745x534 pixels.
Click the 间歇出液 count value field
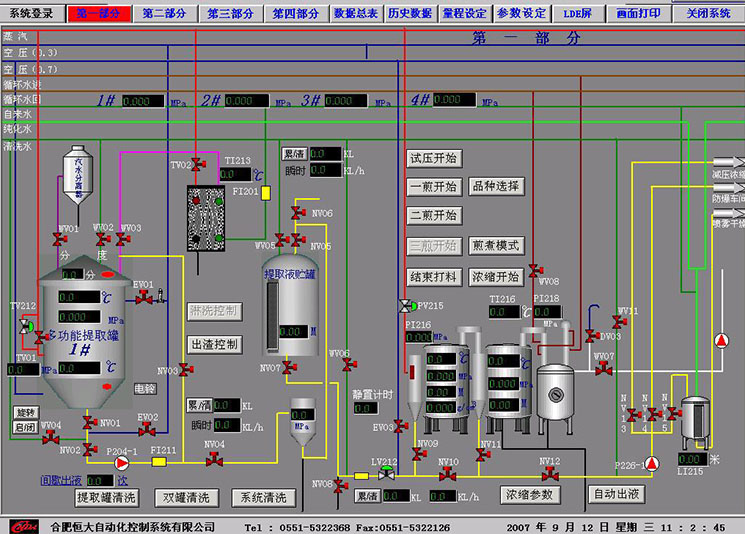(x=100, y=481)
